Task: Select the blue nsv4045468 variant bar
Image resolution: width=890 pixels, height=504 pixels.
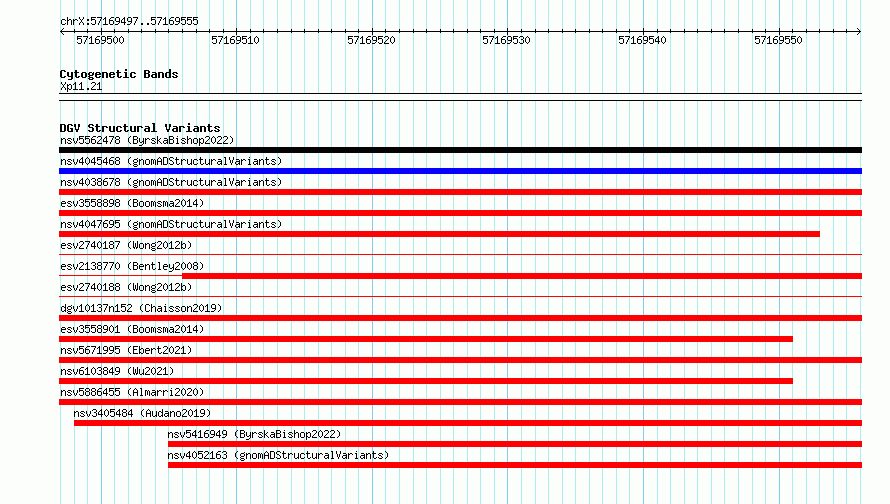Action: click(460, 171)
